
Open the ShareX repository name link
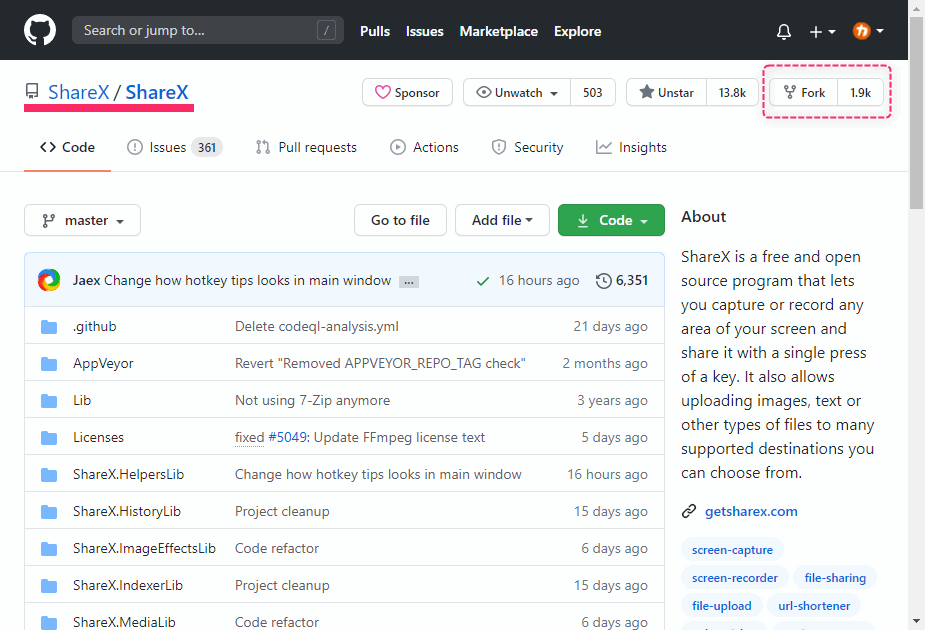coord(157,93)
